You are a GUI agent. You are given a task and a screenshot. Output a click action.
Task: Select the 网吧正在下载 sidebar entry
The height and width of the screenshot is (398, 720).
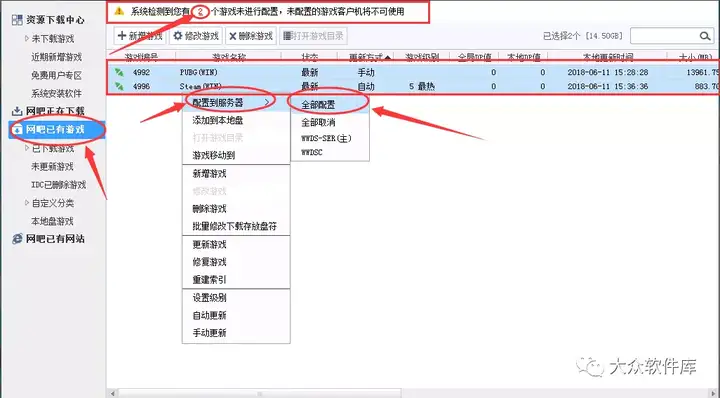pyautogui.click(x=55, y=111)
